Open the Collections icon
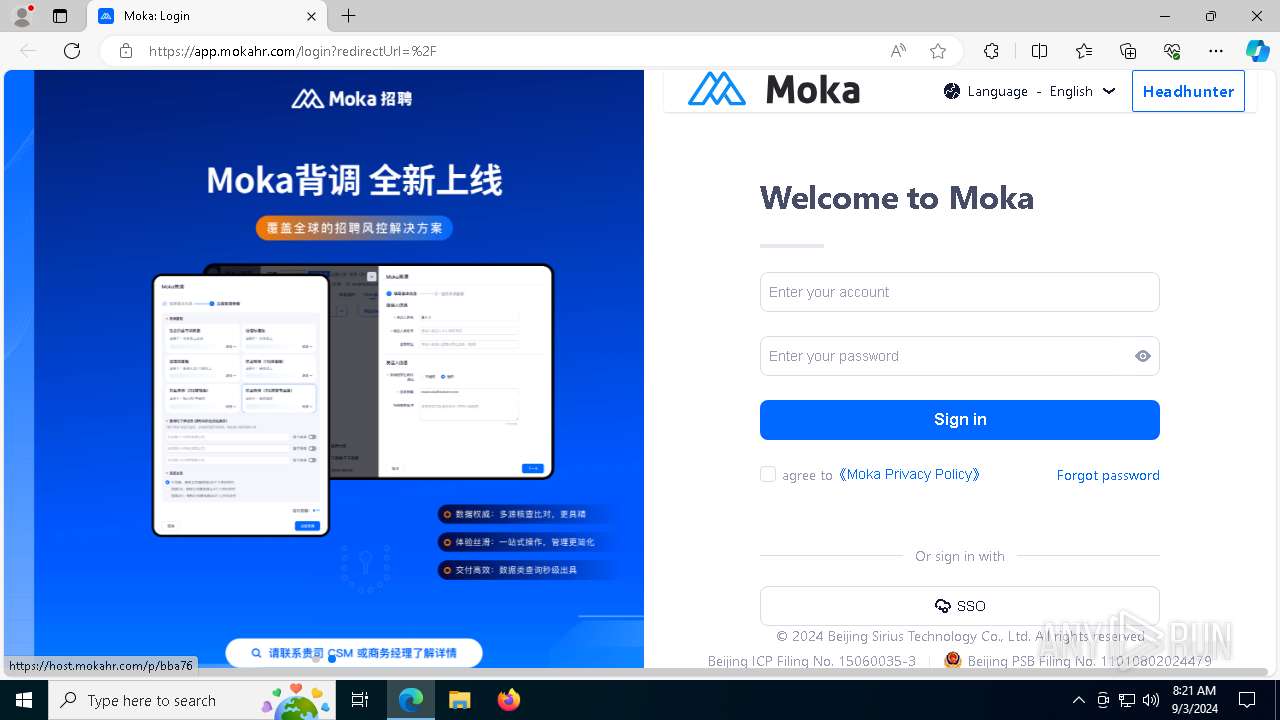 click(1128, 51)
